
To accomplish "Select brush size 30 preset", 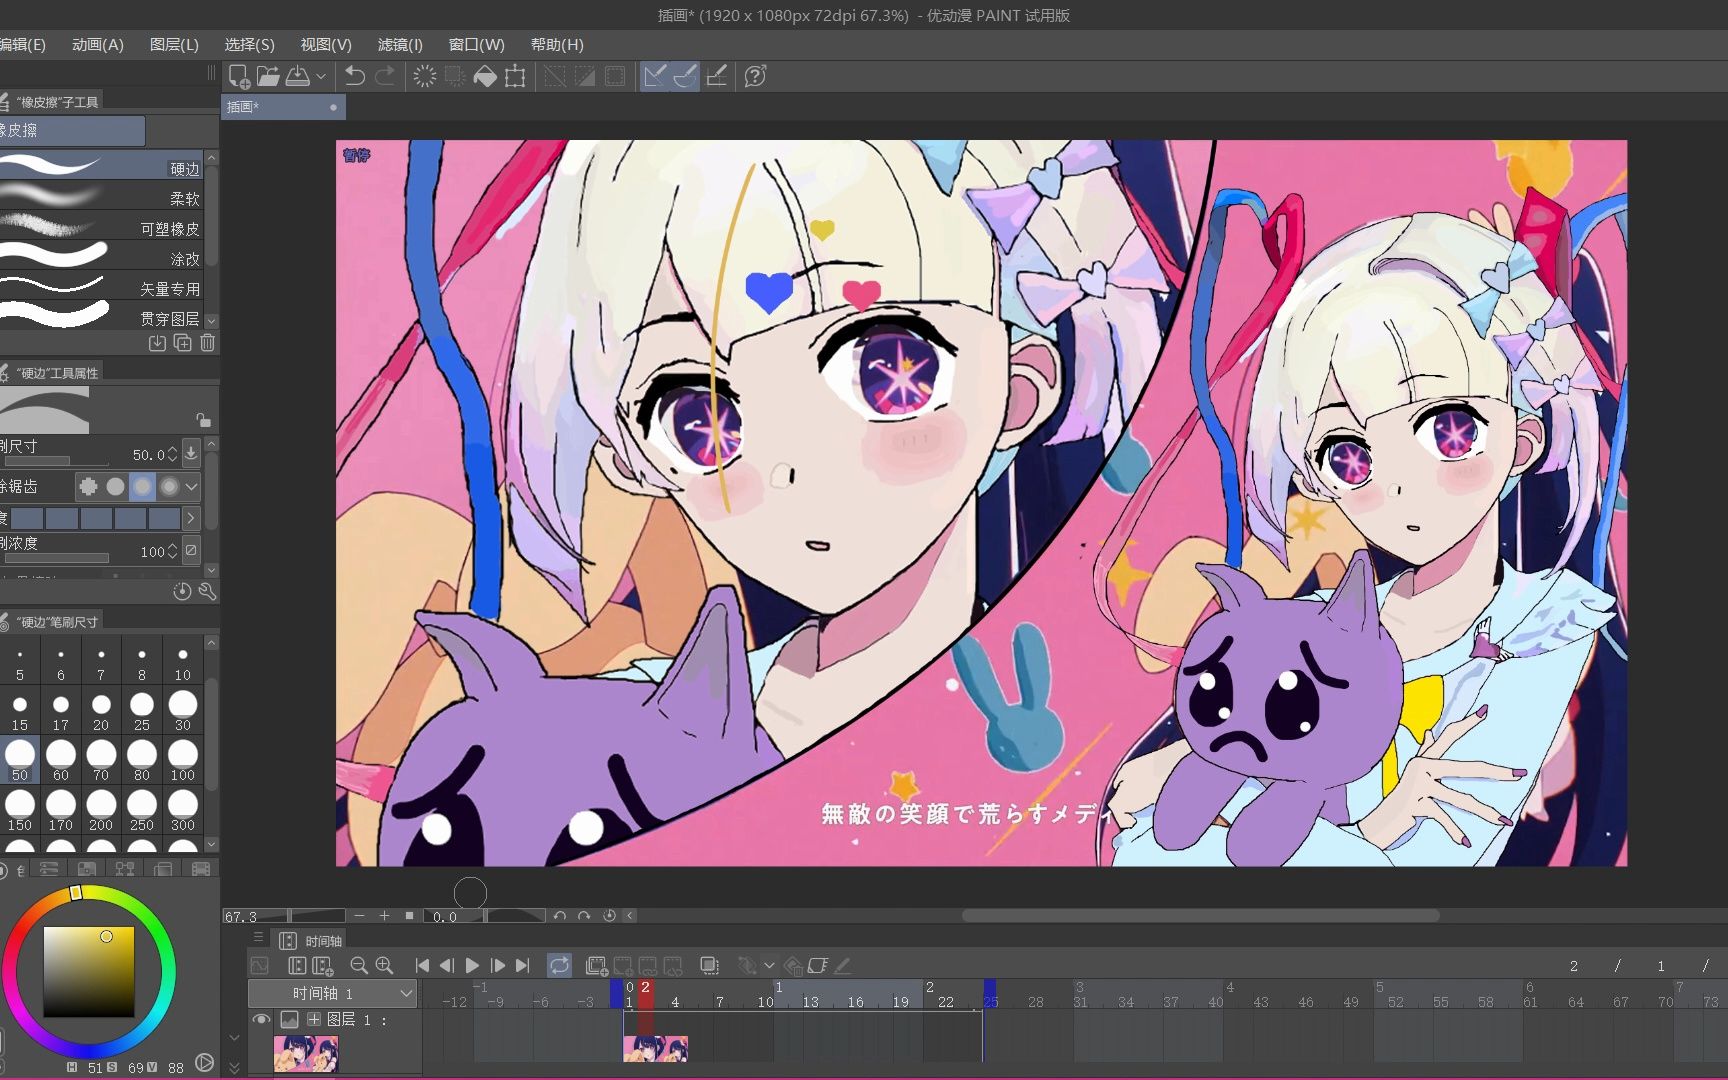I will point(182,711).
